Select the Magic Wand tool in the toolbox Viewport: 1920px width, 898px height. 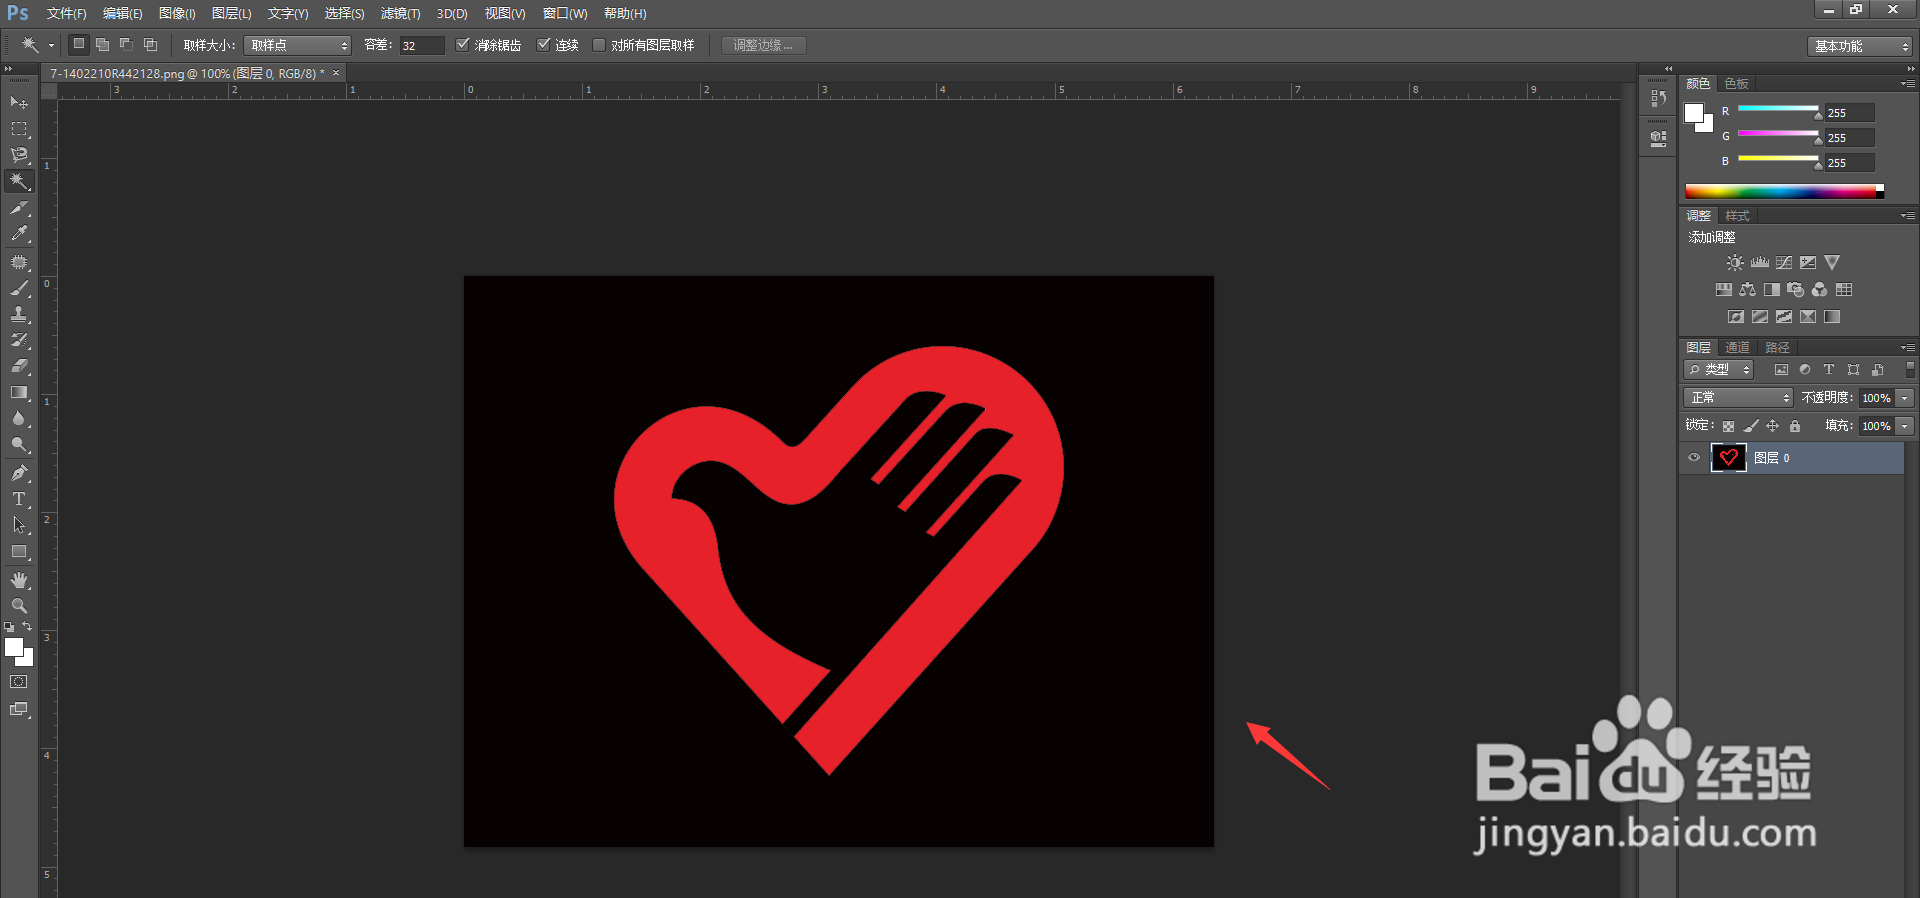click(x=19, y=181)
